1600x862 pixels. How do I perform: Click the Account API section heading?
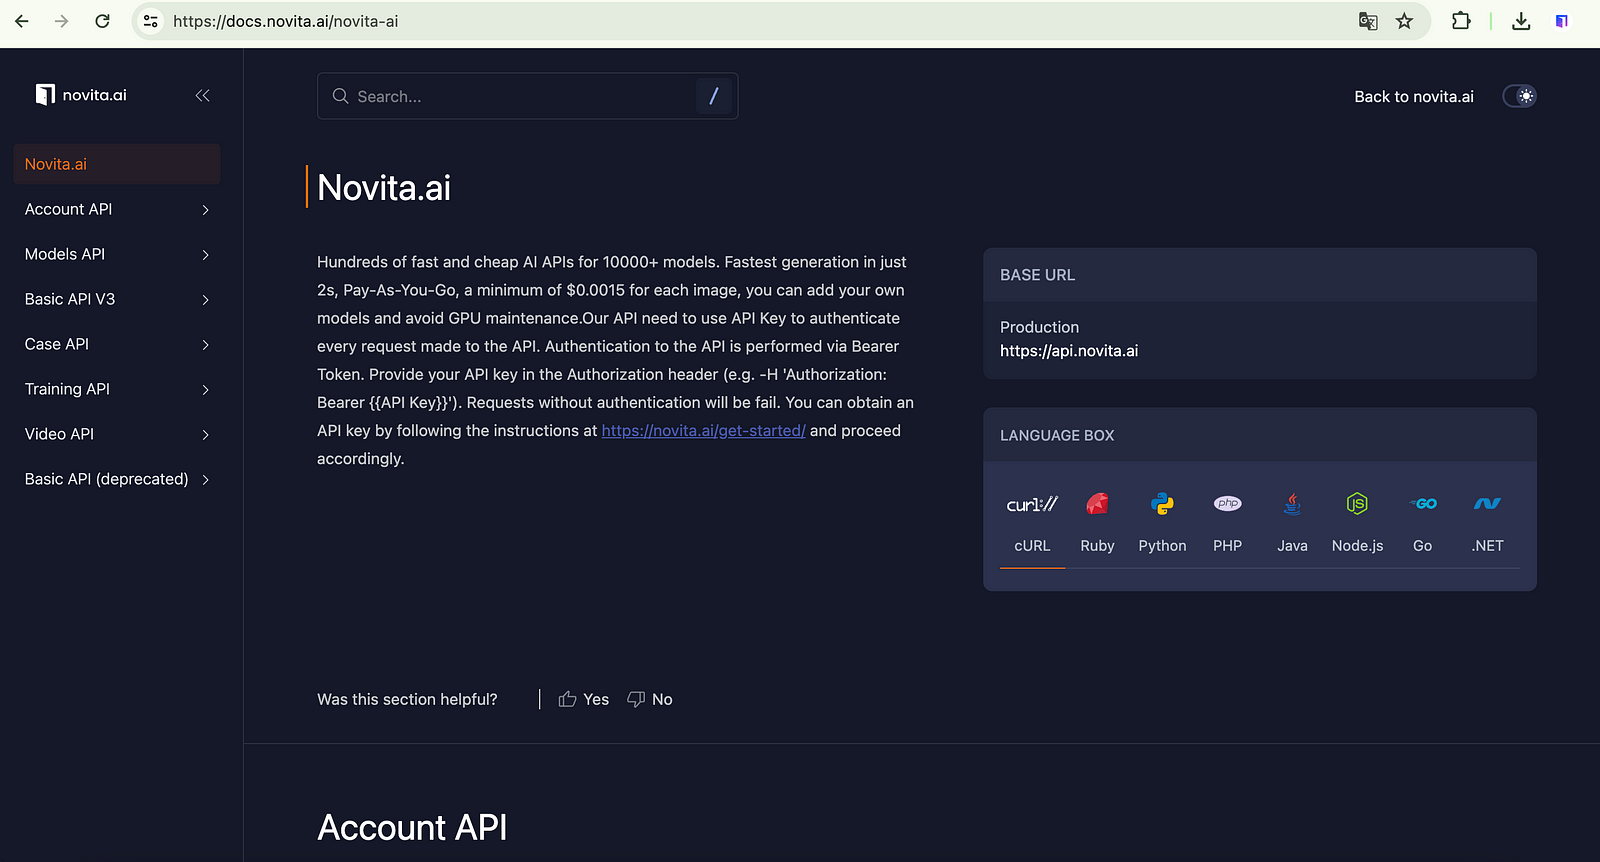click(x=412, y=828)
